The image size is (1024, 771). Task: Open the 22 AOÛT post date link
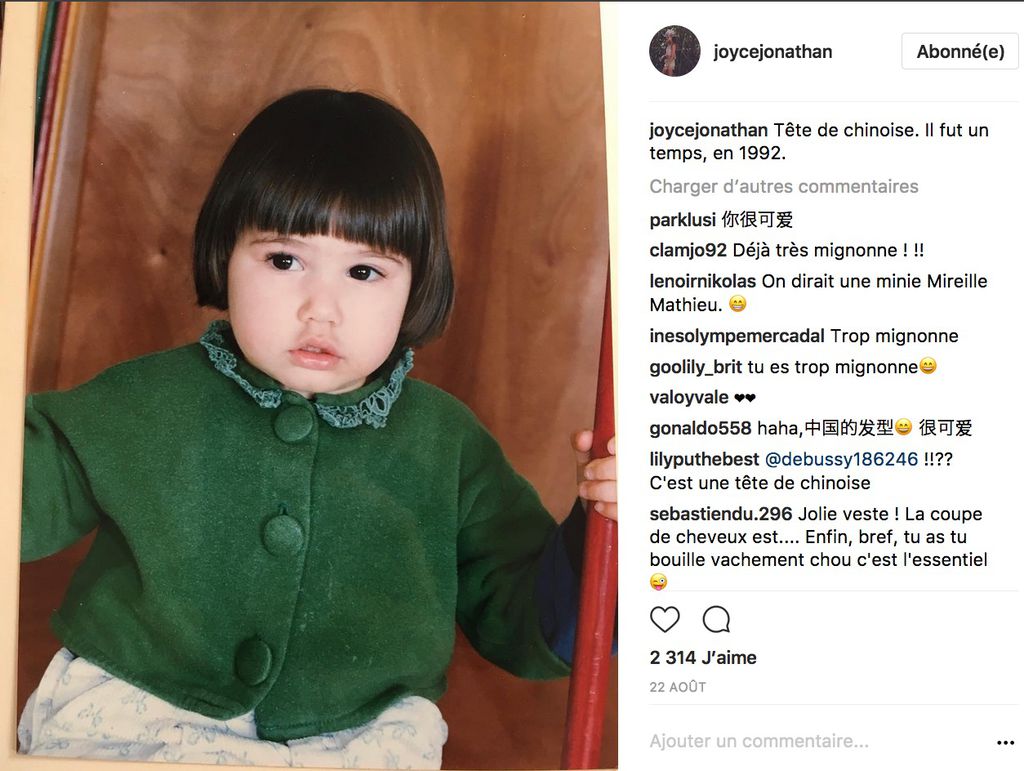click(x=678, y=687)
